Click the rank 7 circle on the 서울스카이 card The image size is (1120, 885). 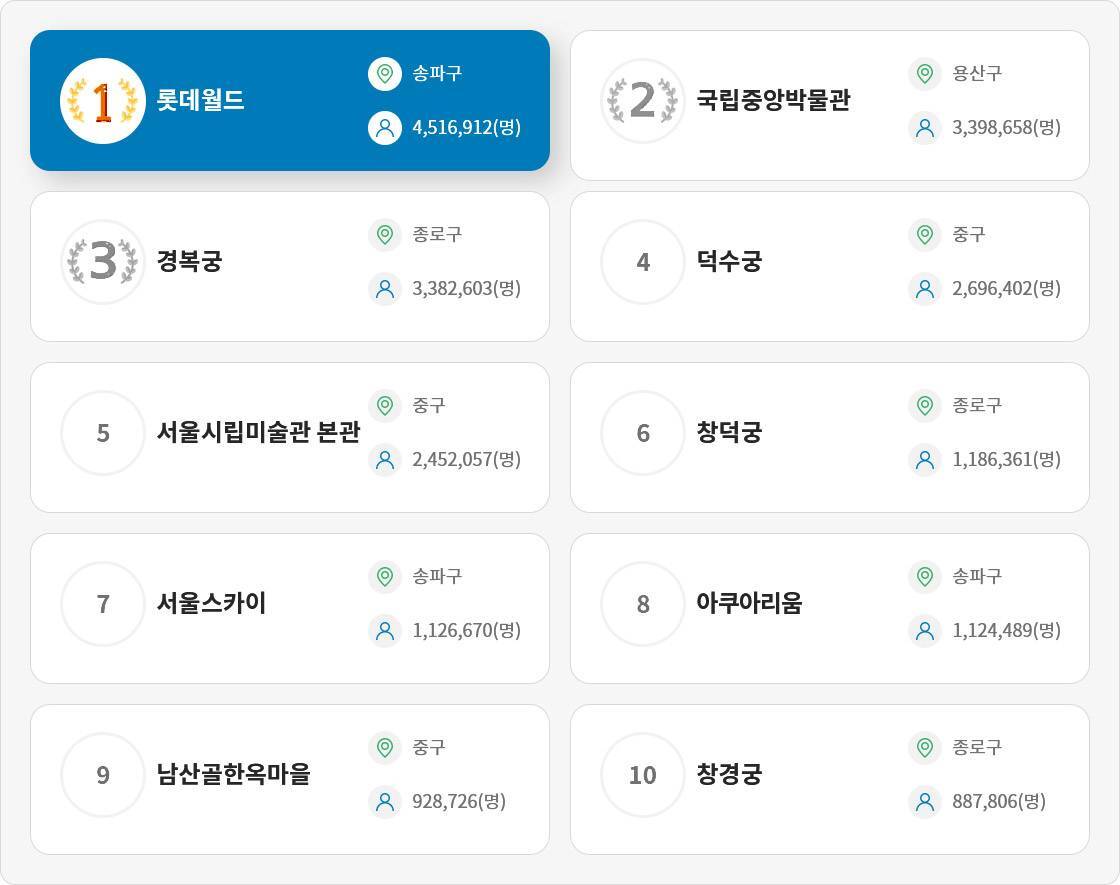point(103,604)
